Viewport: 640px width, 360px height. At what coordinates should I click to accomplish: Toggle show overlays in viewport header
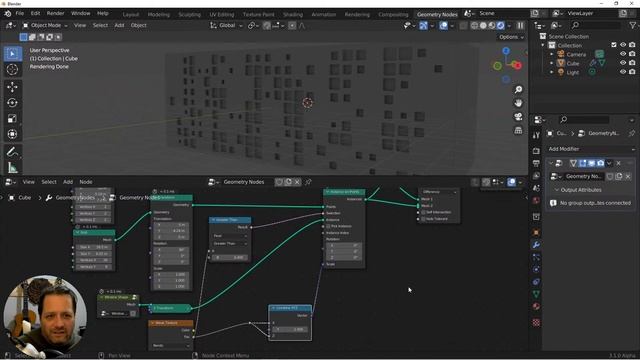pos(444,25)
